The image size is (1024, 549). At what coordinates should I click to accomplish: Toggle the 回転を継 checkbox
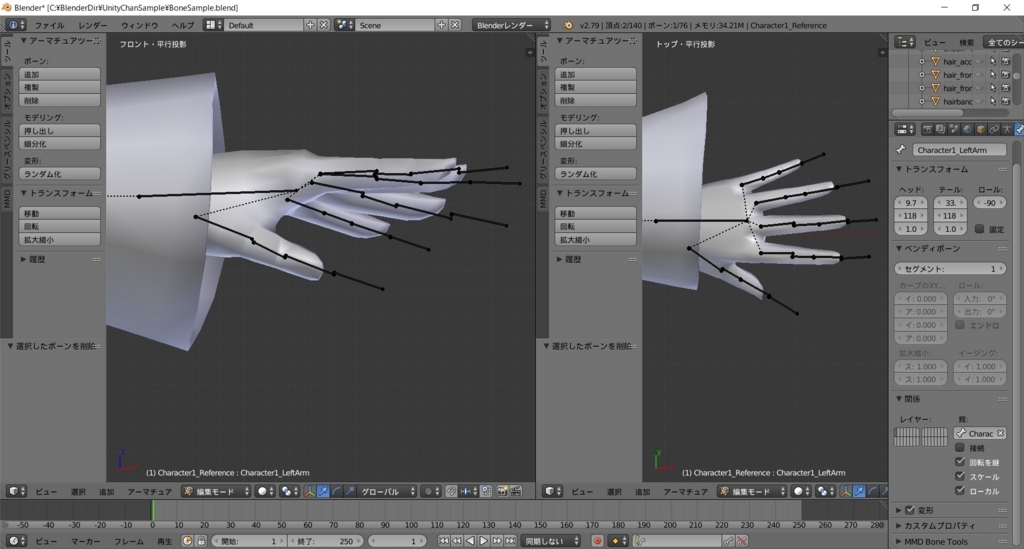(960, 462)
